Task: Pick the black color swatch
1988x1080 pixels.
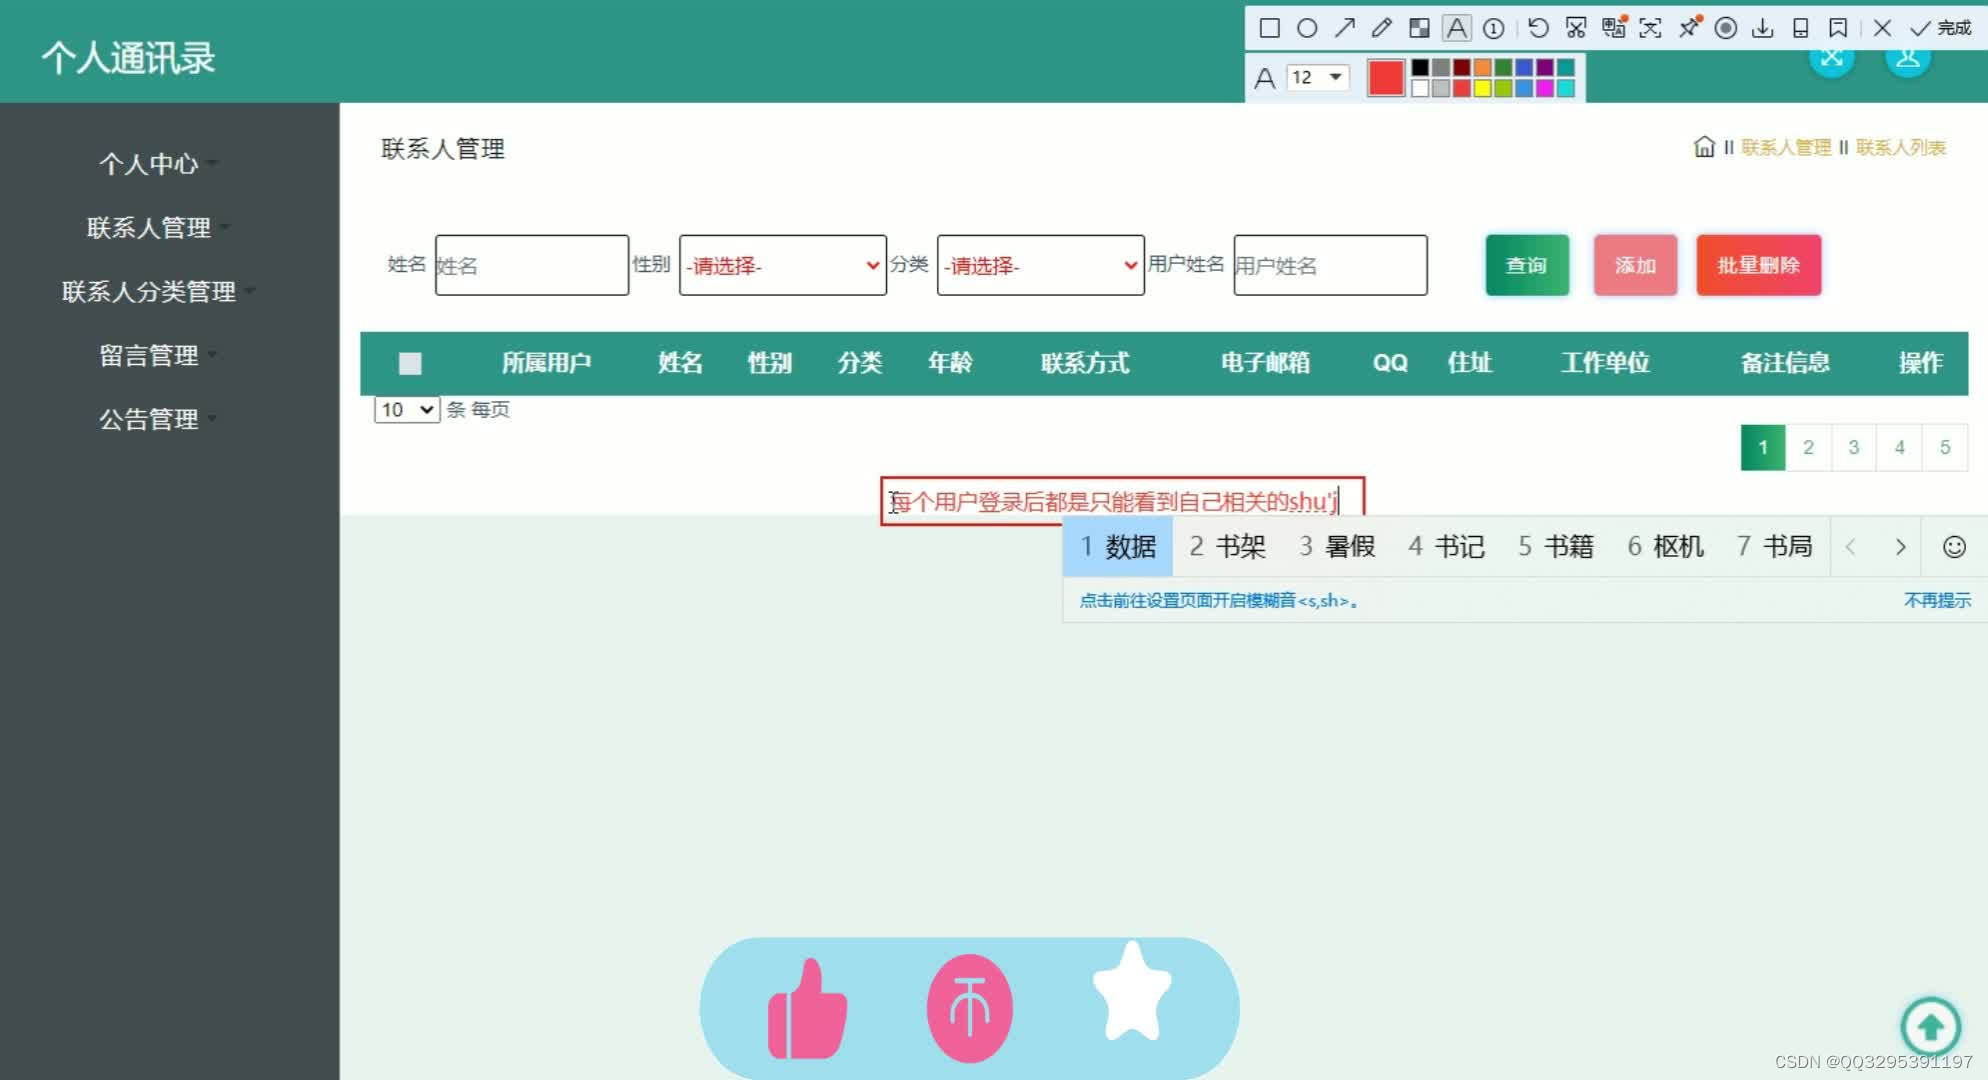Action: pos(1420,68)
